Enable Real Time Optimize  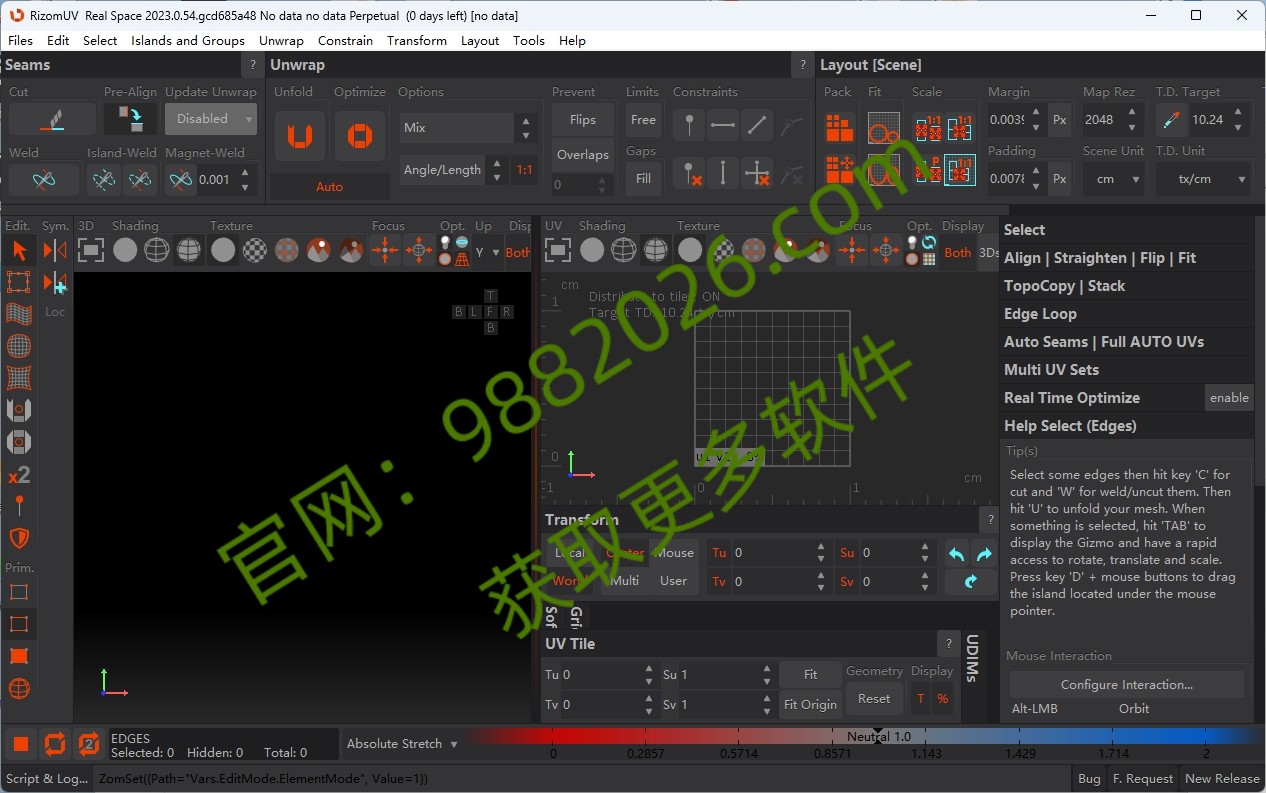1229,398
